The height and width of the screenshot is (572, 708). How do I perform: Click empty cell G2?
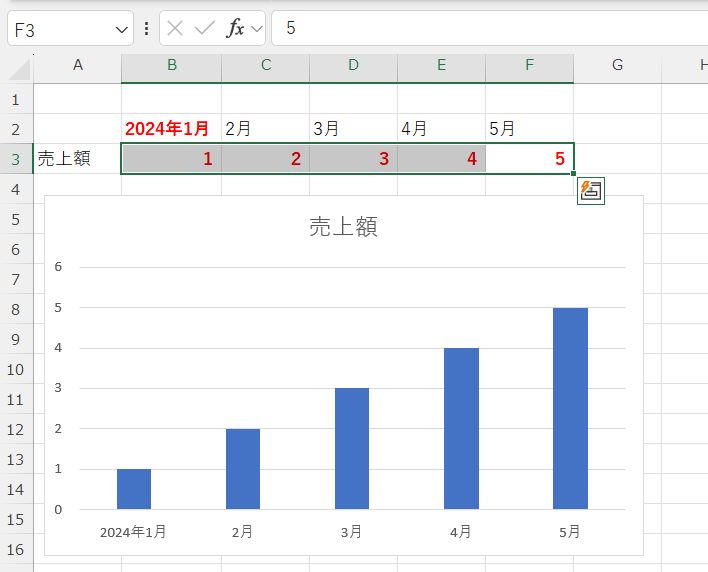(x=618, y=129)
